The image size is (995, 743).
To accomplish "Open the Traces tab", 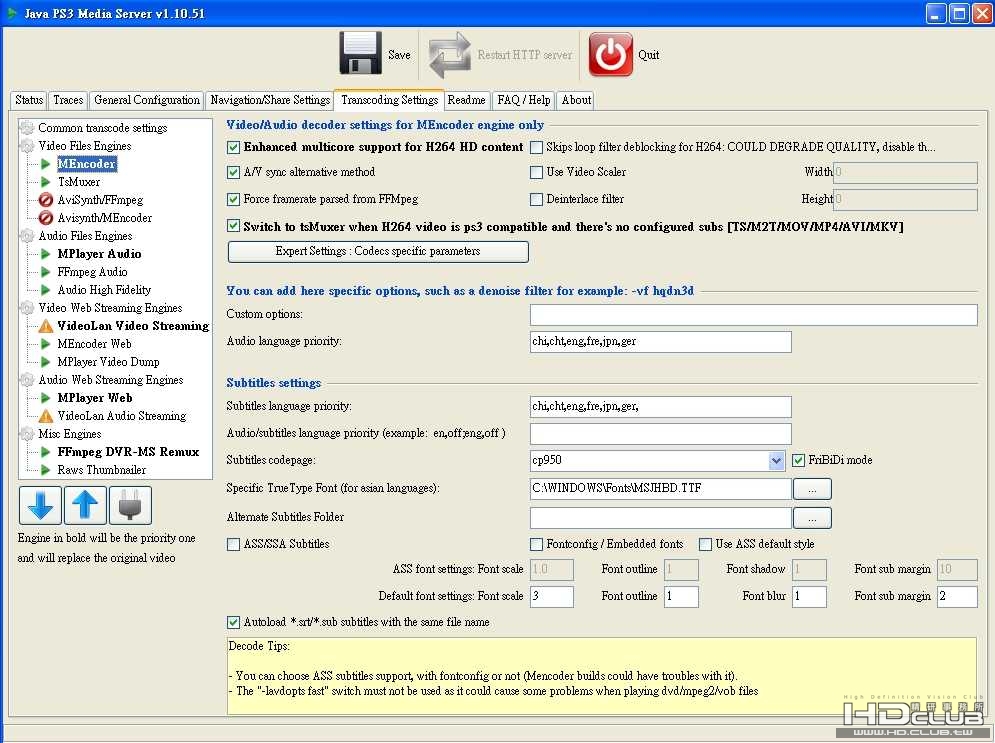I will (x=68, y=100).
